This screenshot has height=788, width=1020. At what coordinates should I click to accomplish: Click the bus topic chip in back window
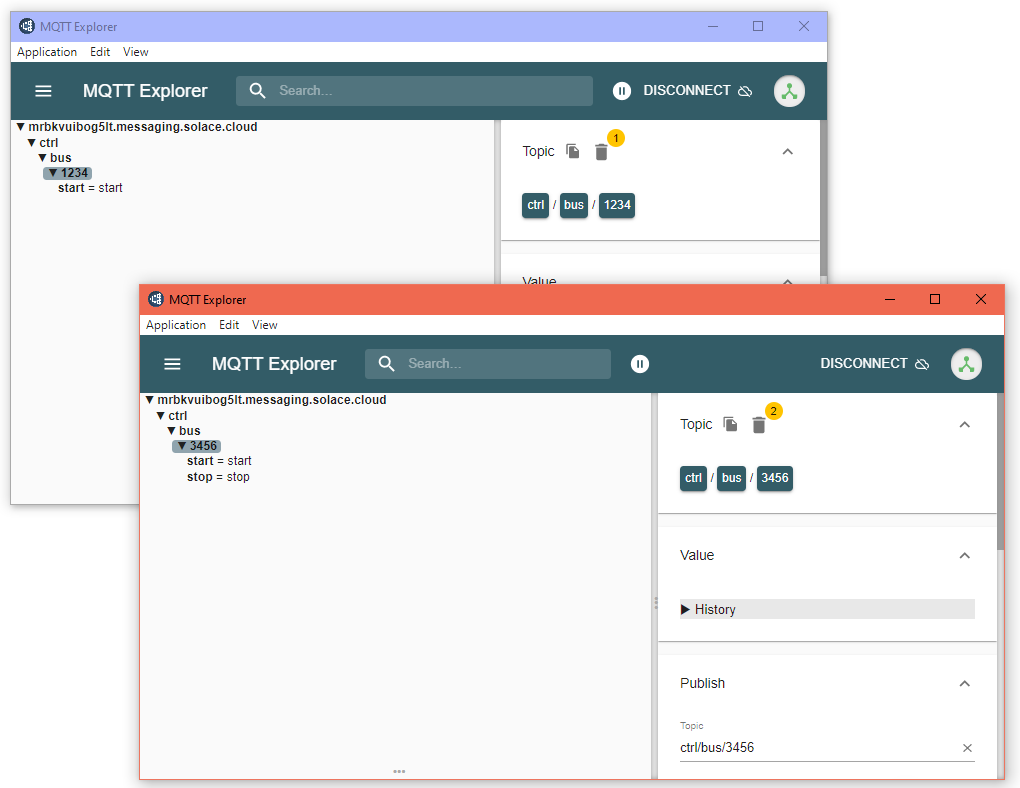coord(574,205)
